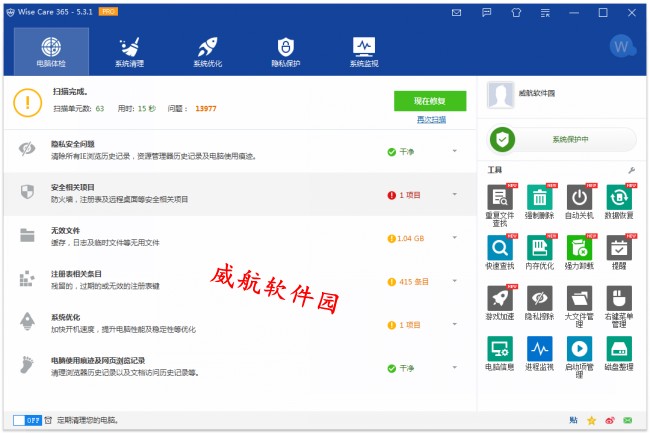This screenshot has height=433, width=650.
Task: Click the 415 条目 result value
Action: click(x=414, y=282)
